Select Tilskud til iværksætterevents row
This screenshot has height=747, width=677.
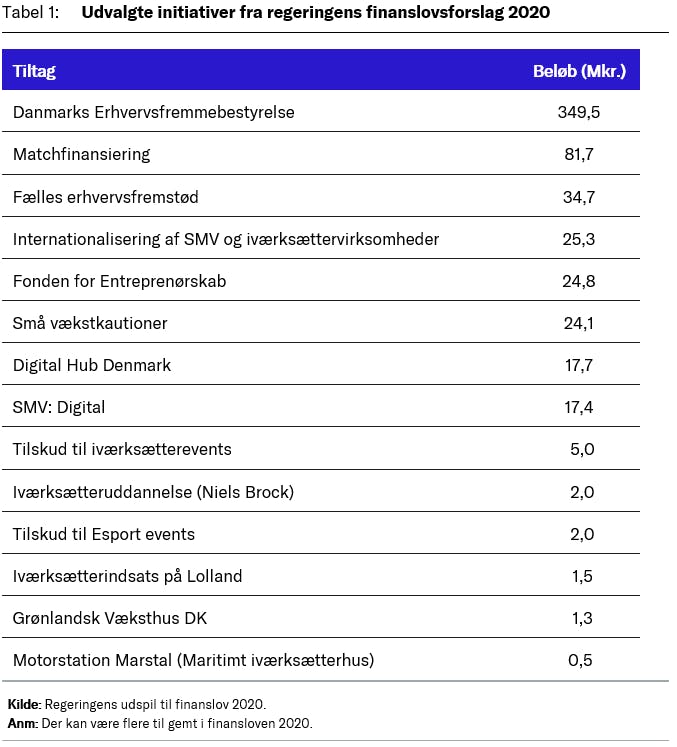pos(122,449)
